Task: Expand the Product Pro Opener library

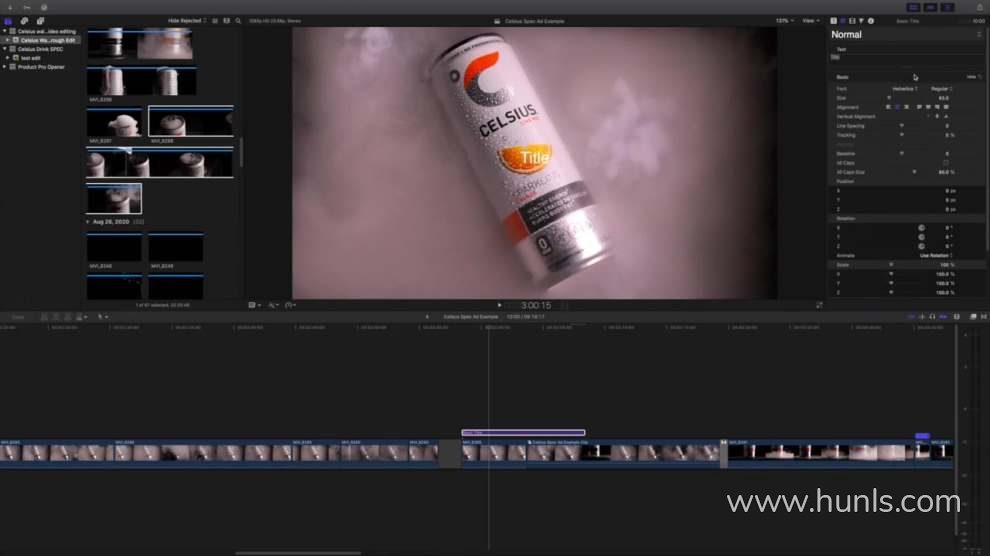Action: coord(5,66)
